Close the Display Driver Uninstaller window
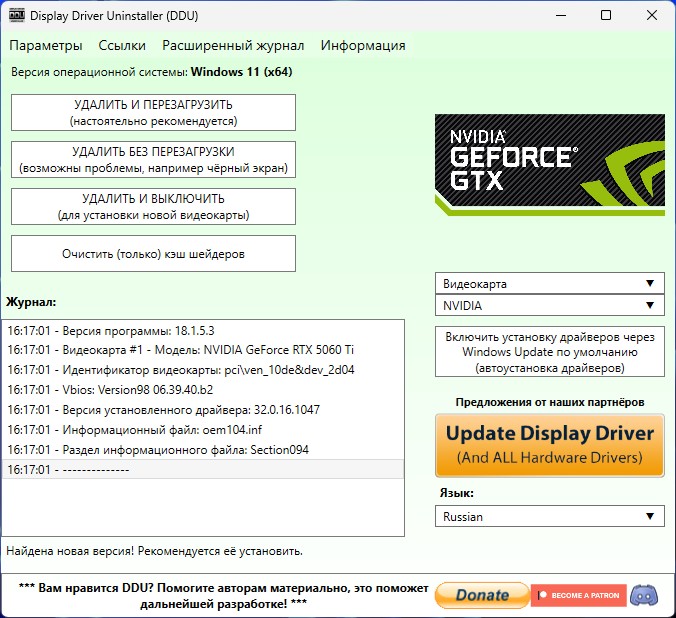This screenshot has width=676, height=618. (652, 16)
